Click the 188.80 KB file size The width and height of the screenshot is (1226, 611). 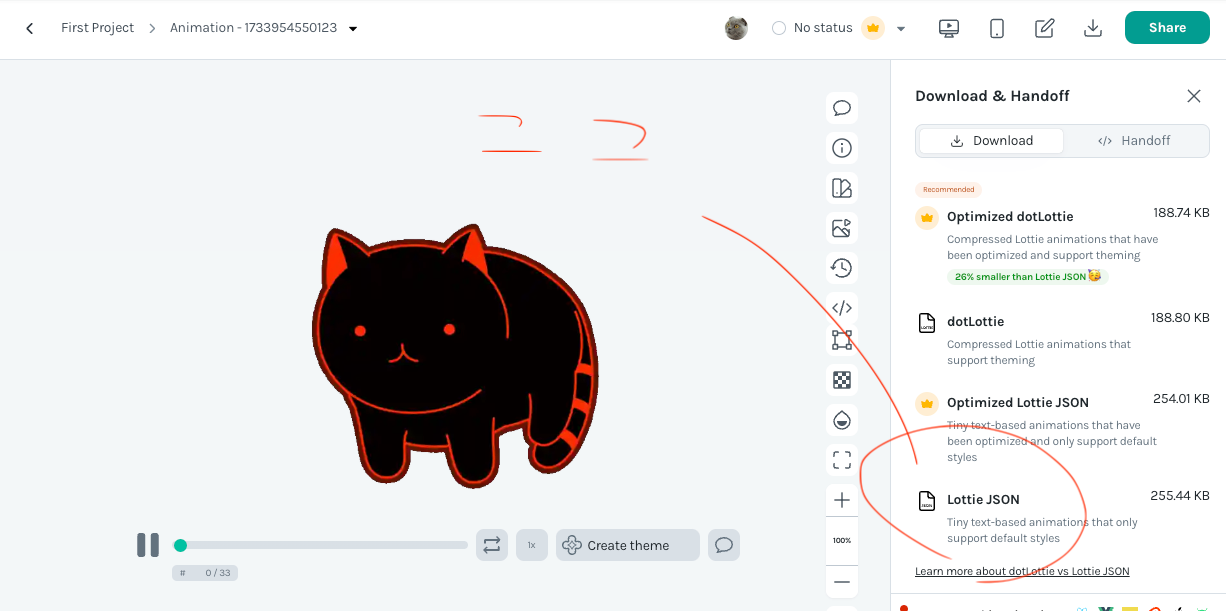(1181, 318)
